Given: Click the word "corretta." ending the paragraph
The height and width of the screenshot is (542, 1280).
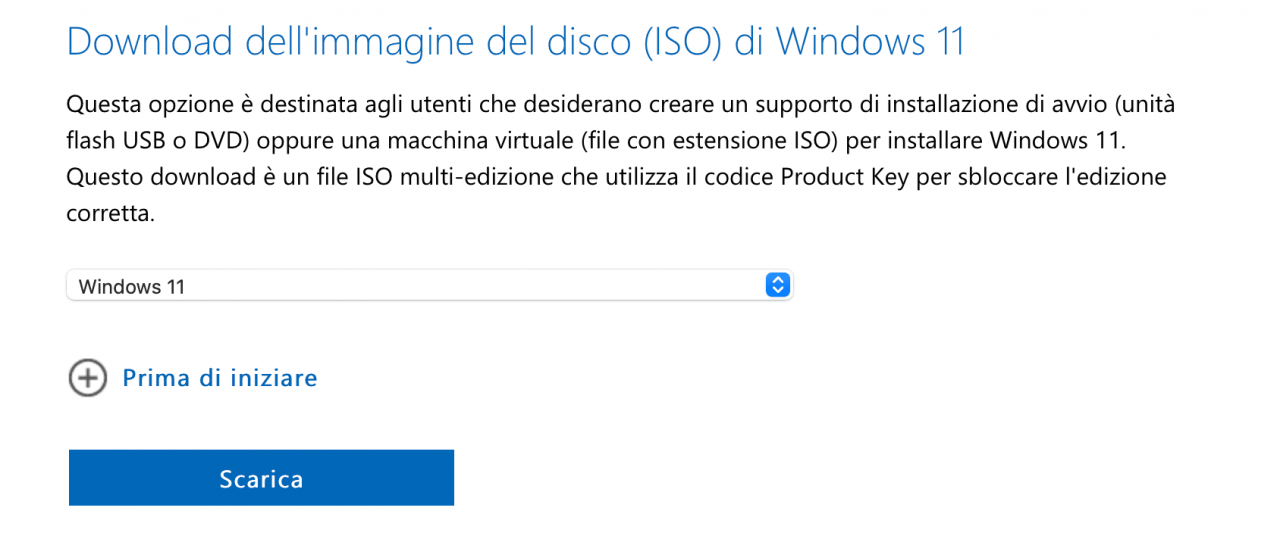Looking at the screenshot, I should click(111, 215).
